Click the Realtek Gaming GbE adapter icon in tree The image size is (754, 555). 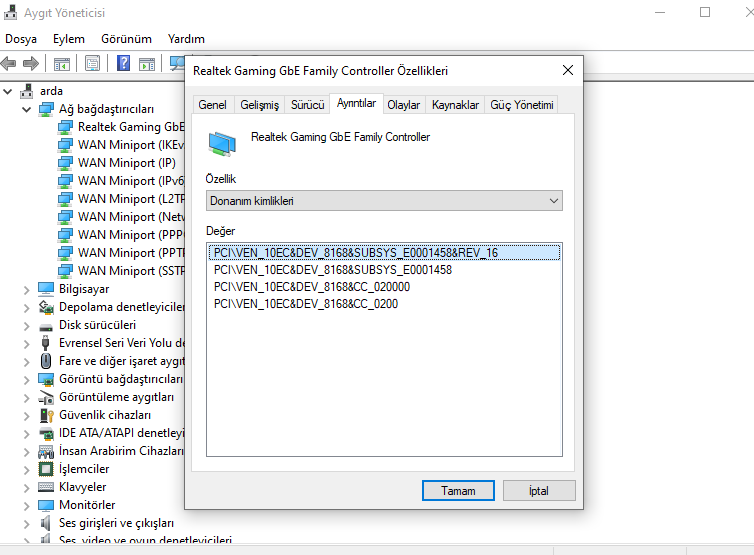[x=65, y=127]
